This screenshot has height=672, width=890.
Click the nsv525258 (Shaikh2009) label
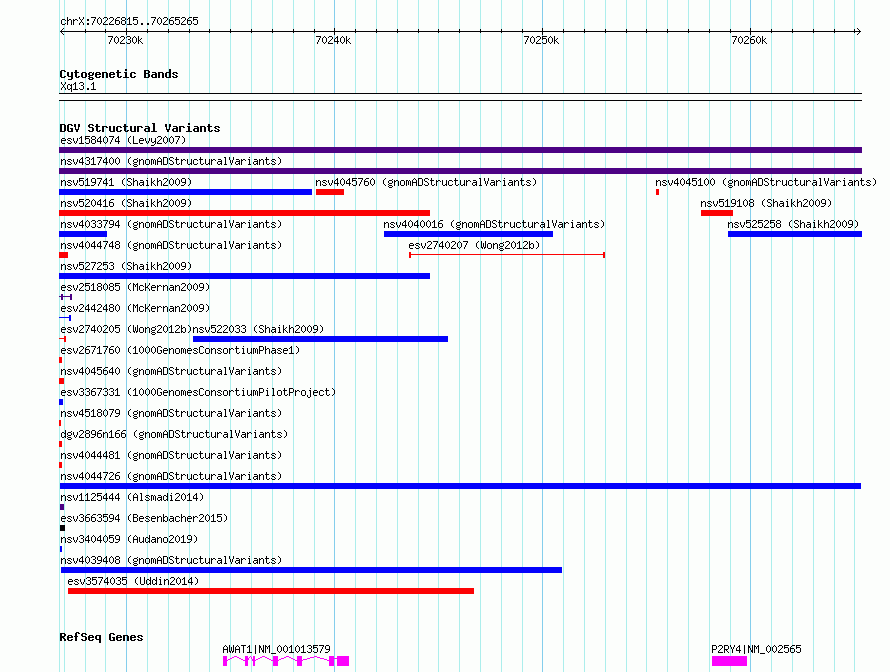[793, 224]
